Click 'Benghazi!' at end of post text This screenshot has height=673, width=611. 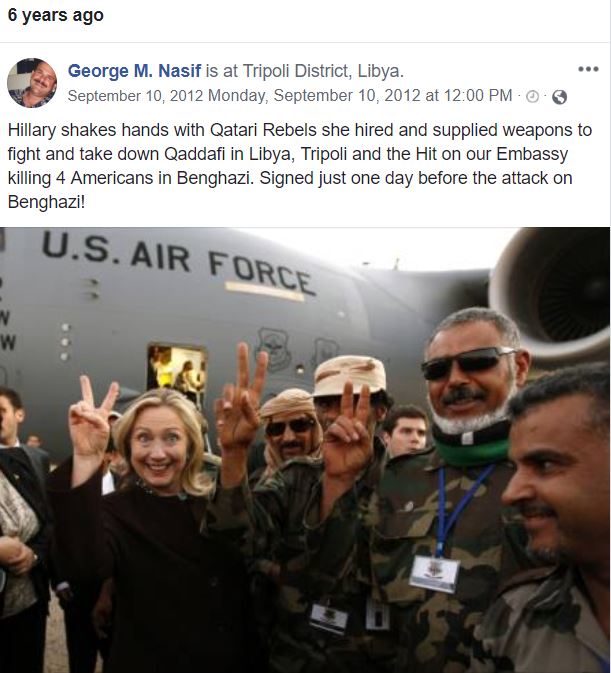[x=46, y=202]
